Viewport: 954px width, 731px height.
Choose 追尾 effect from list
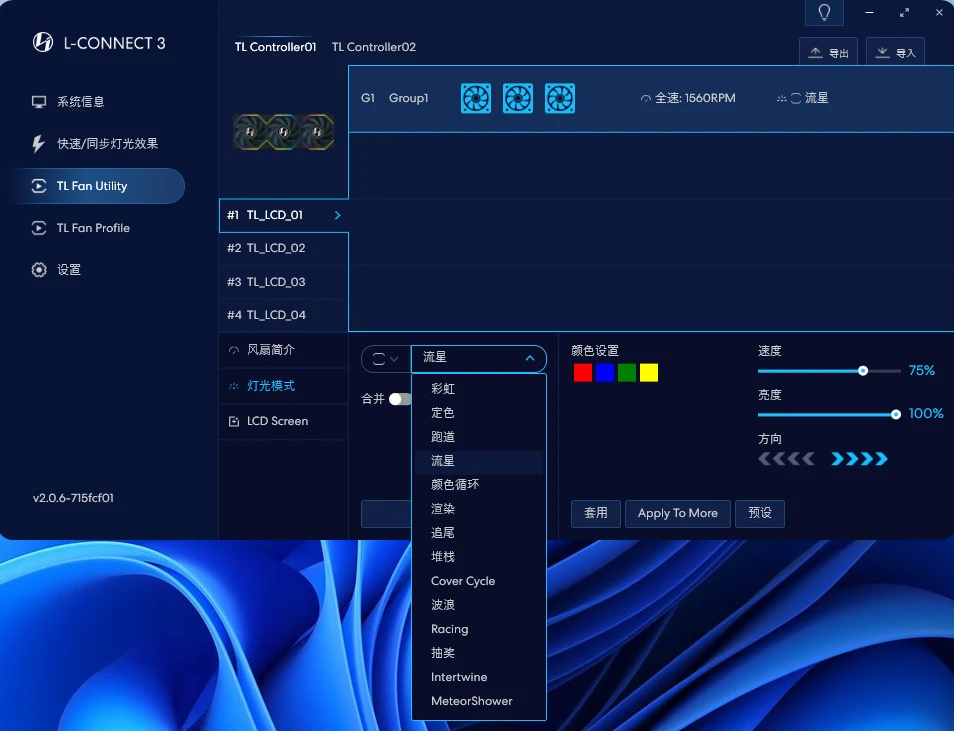pos(479,533)
